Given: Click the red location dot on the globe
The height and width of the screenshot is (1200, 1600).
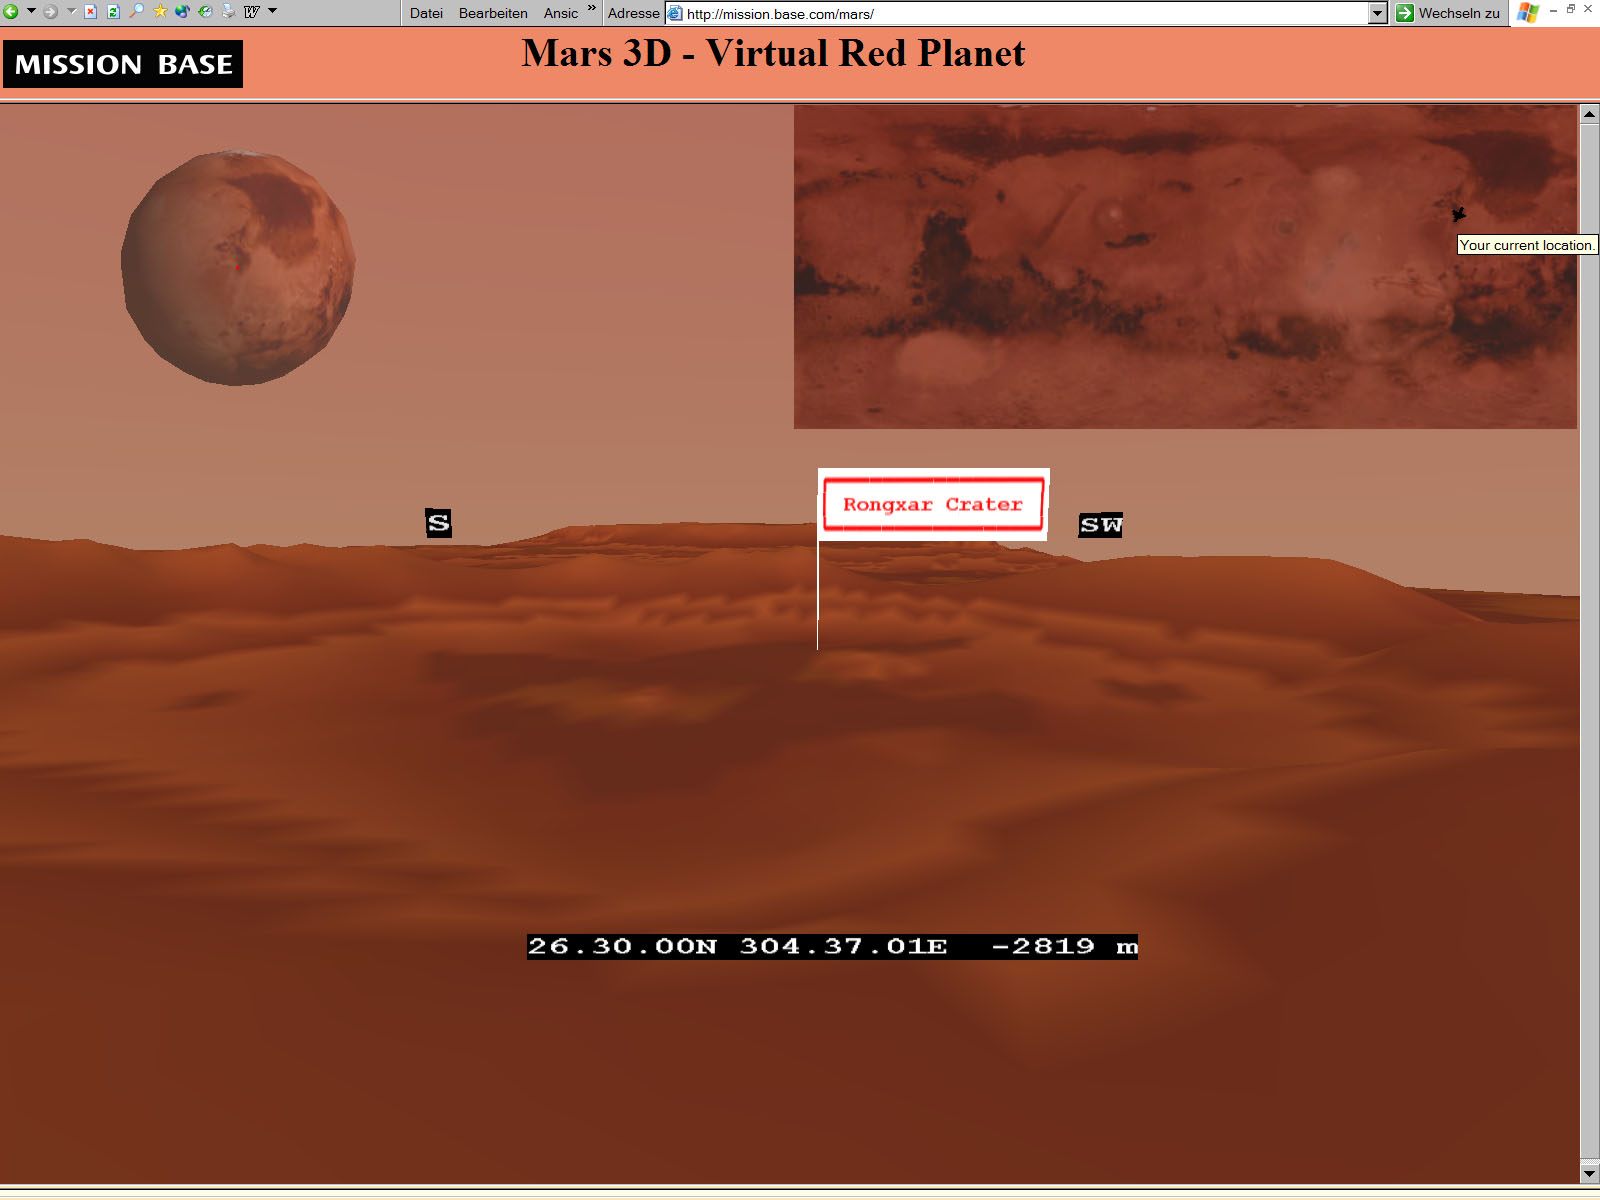Looking at the screenshot, I should pos(238,267).
